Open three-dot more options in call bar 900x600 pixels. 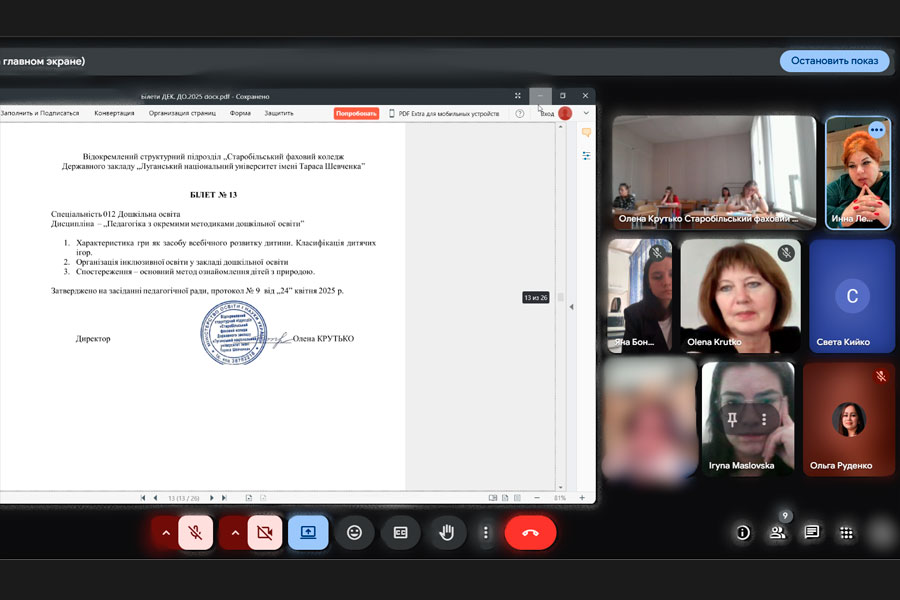[x=486, y=532]
